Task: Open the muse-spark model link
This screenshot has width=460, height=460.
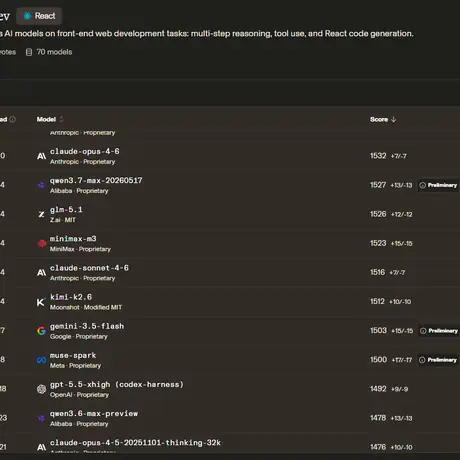Action: [73, 355]
